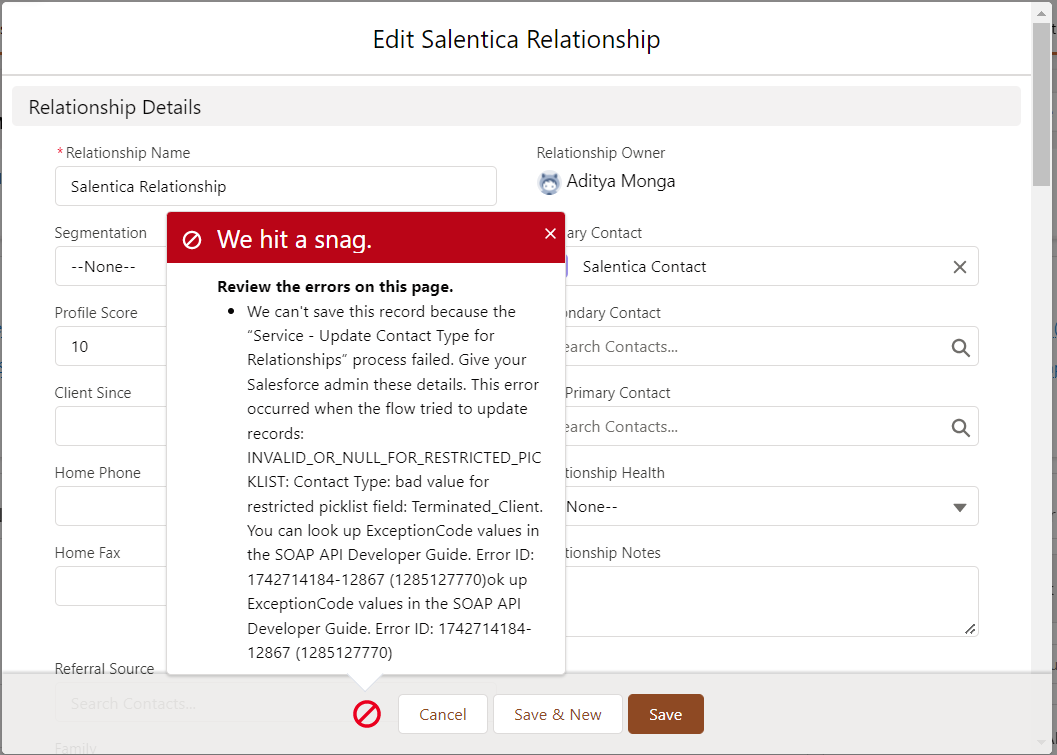Click the Relationship Owner label
1057x755 pixels.
(x=601, y=153)
